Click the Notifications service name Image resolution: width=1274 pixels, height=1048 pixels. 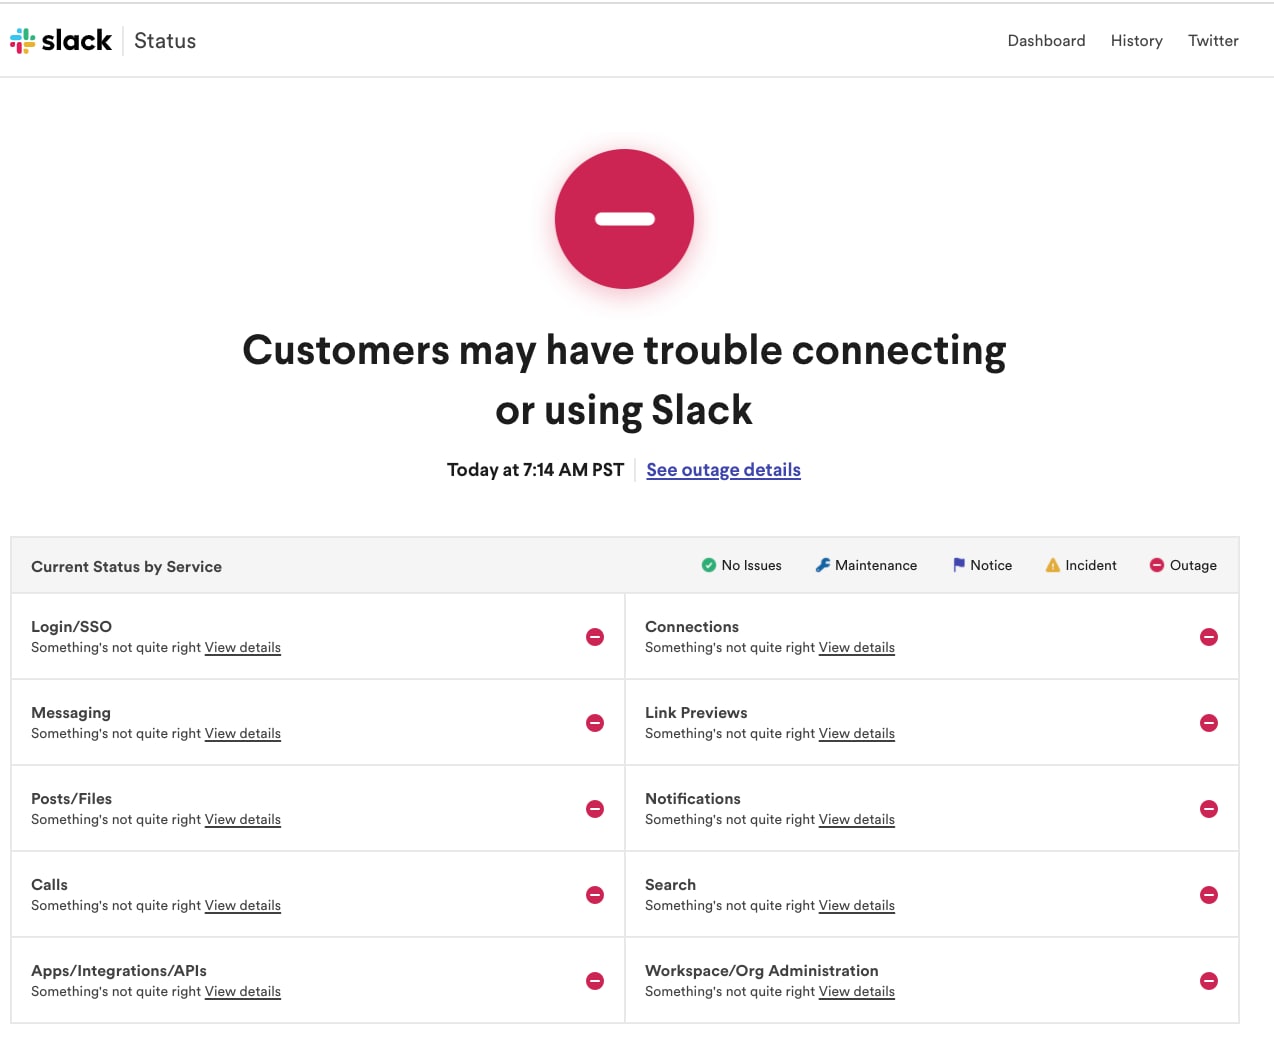tap(693, 799)
